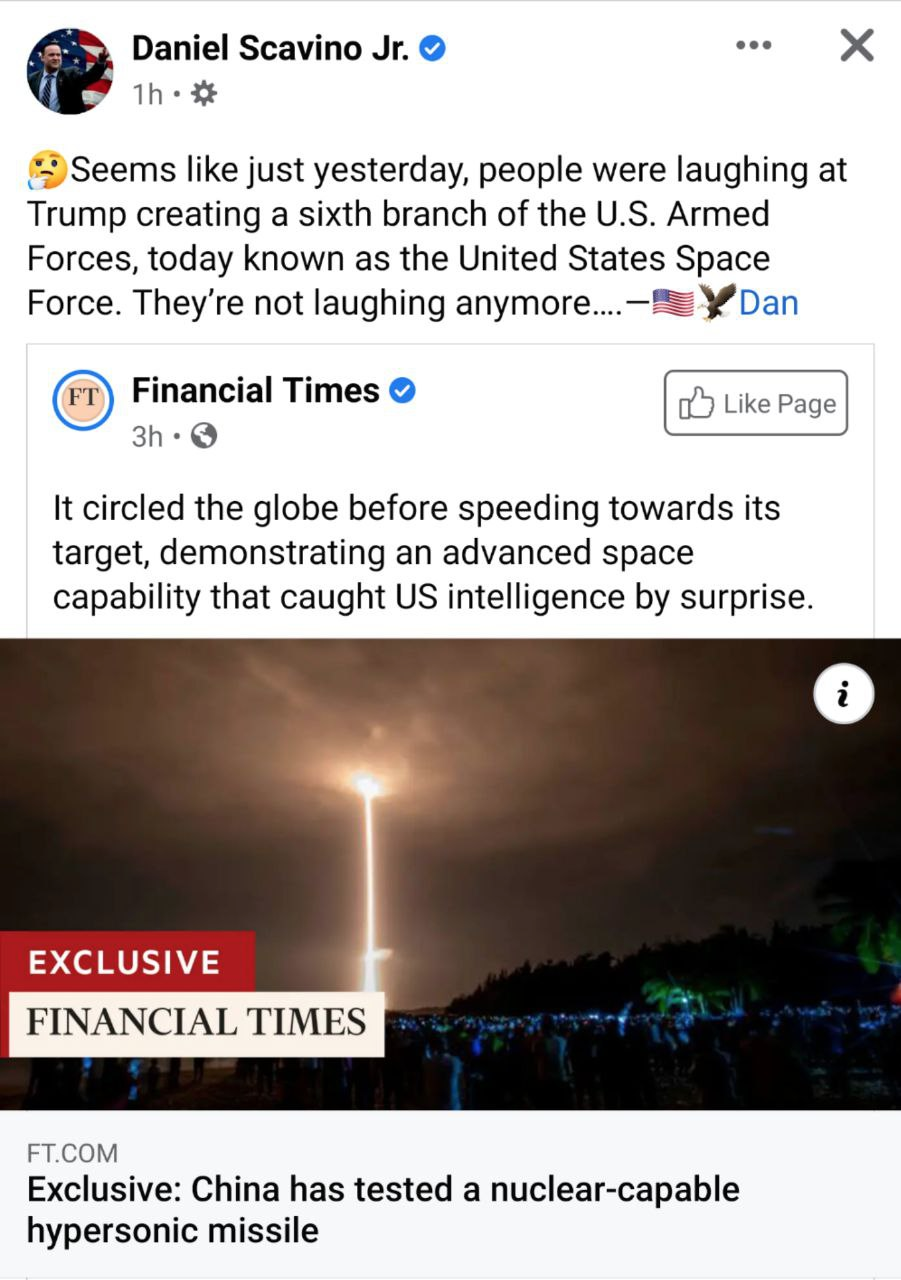Screen dimensions: 901x1280
Task: Click the 1h timestamp on Scavino's post
Action: tap(147, 95)
